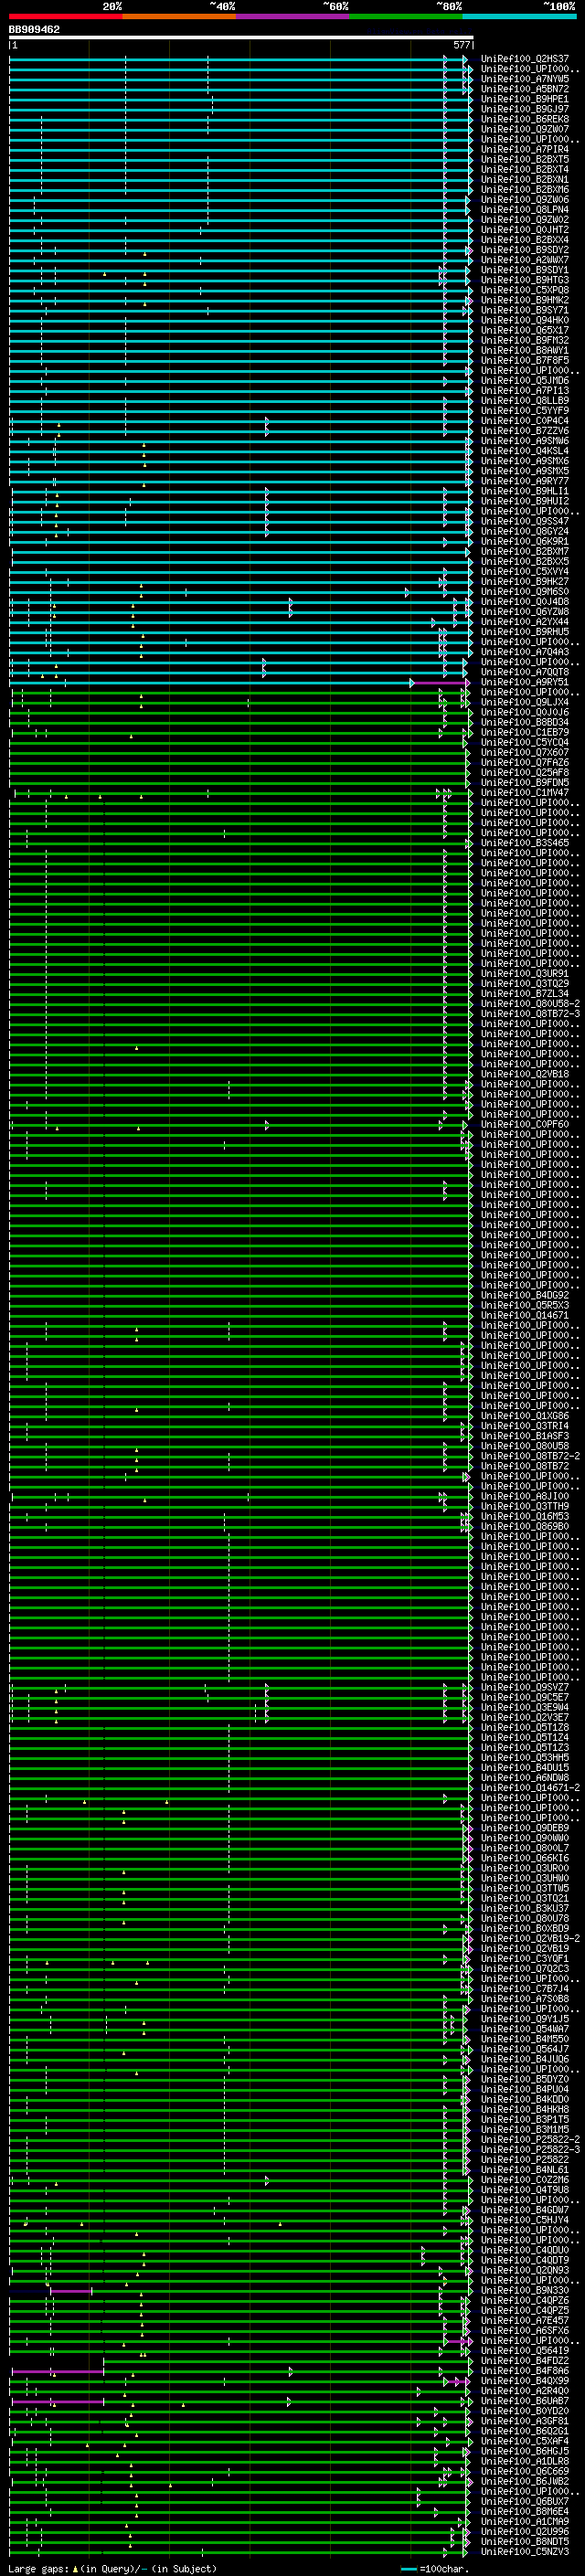Click the orange ~40% identity legend segment

(179, 16)
